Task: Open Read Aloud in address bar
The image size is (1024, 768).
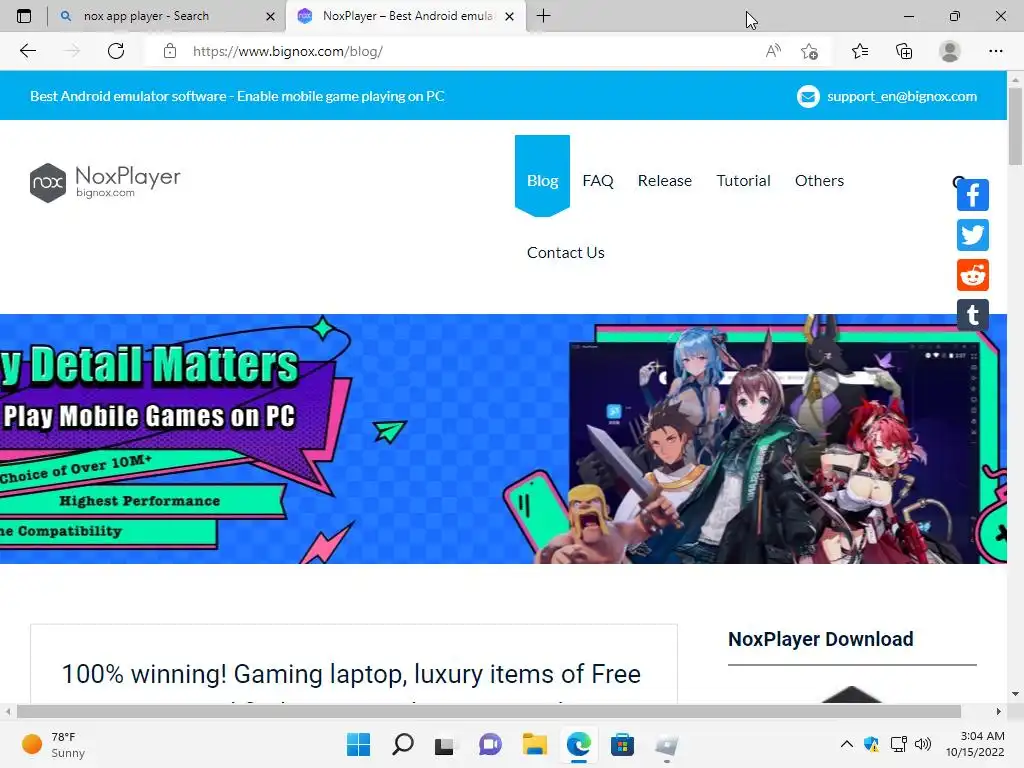Action: (773, 51)
